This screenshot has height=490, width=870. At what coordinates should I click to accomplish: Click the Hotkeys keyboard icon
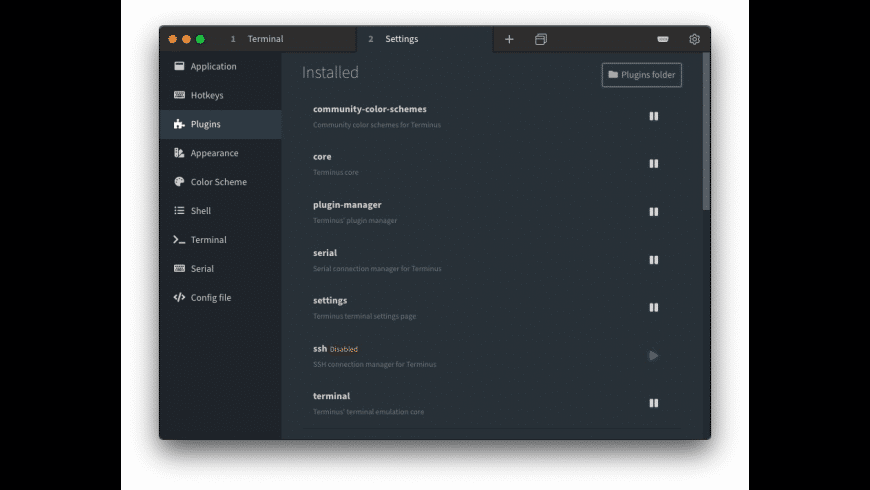pos(179,95)
